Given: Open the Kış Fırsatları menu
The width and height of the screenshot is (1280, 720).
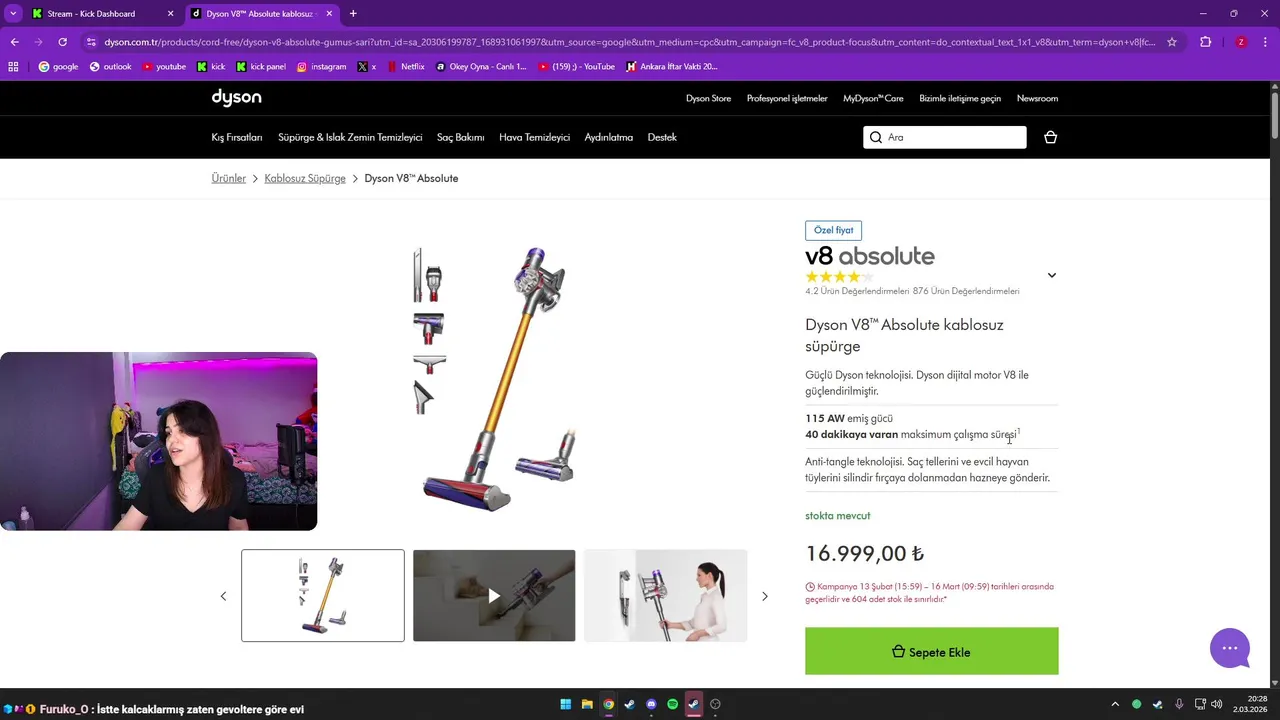Looking at the screenshot, I should (237, 137).
